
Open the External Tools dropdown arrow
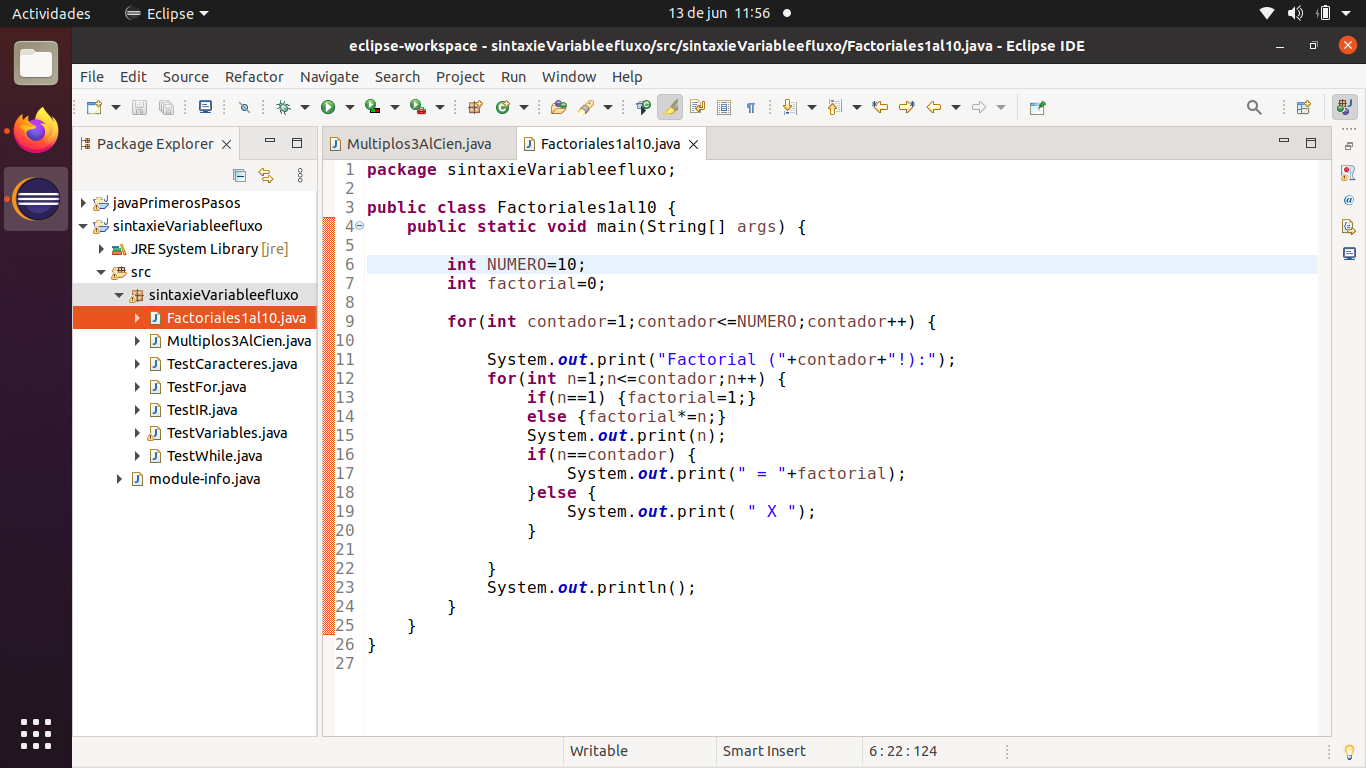coord(440,107)
